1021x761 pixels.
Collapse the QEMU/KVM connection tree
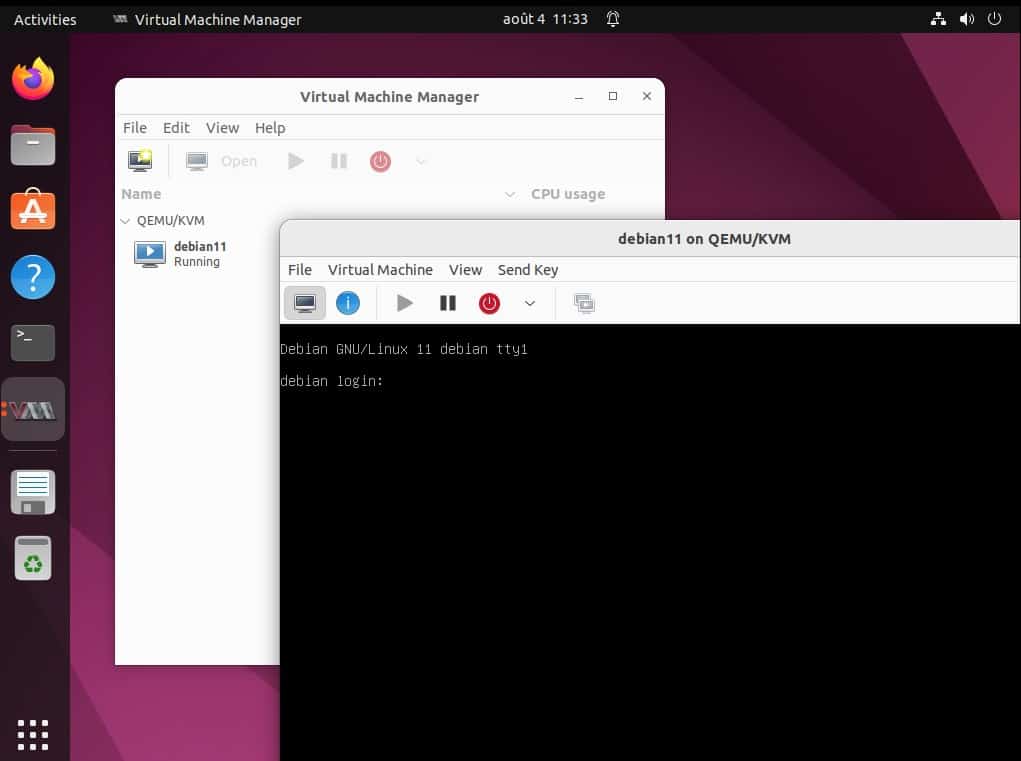coord(125,221)
